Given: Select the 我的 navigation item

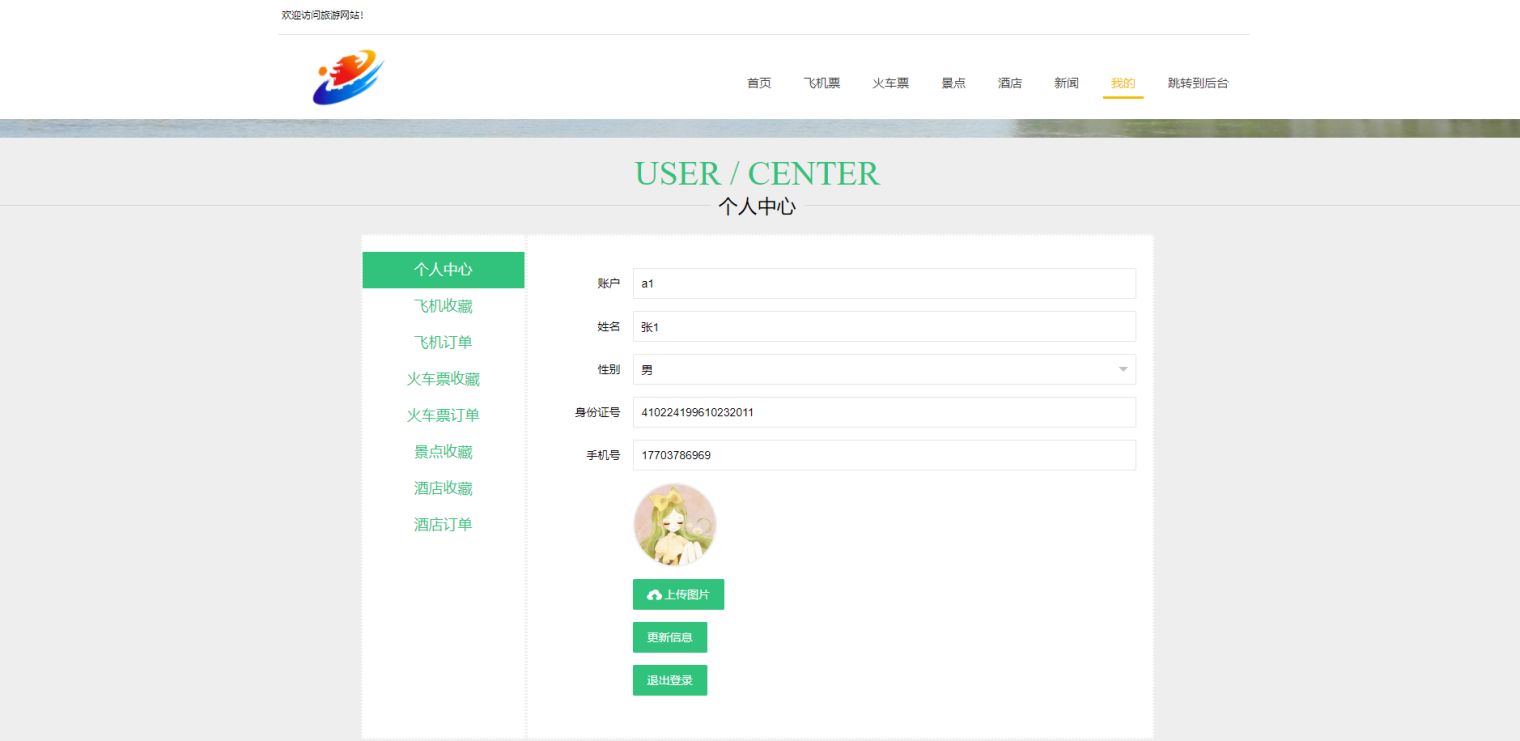Looking at the screenshot, I should pos(1123,83).
